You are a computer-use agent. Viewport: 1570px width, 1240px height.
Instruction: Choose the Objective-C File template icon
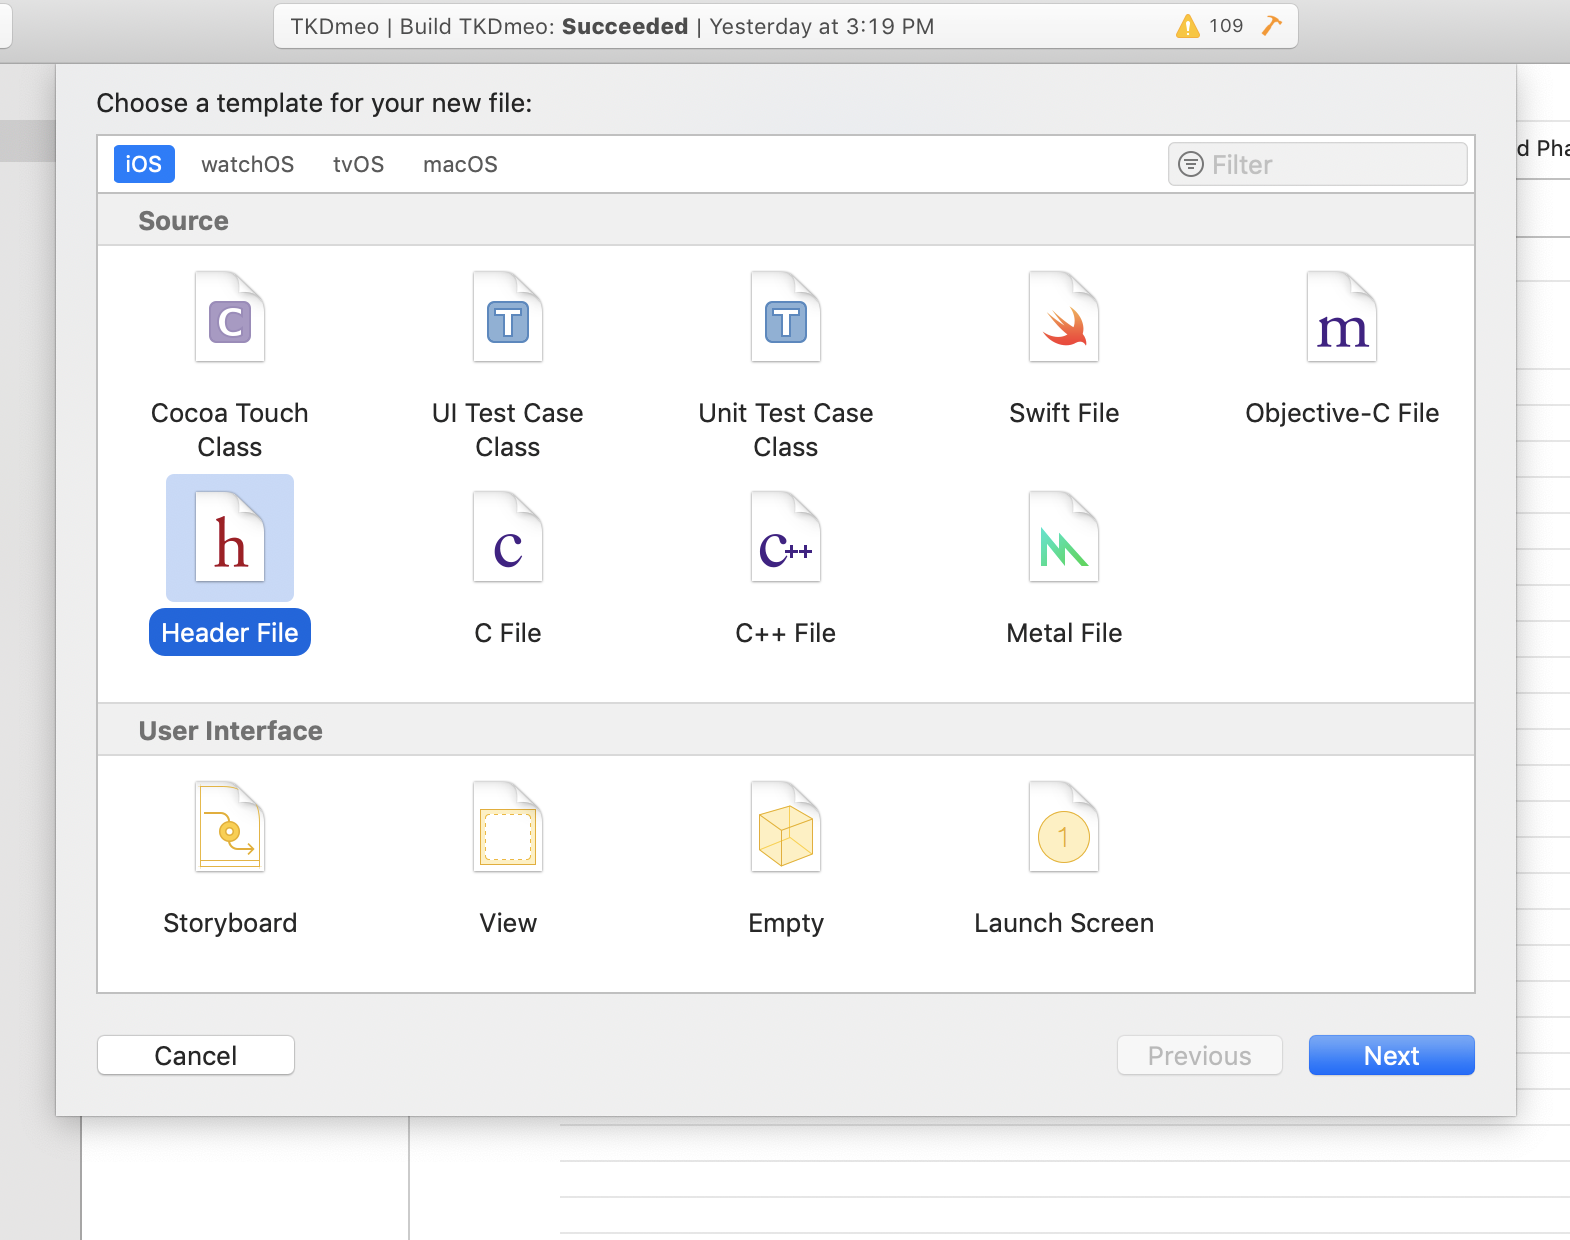coord(1342,317)
